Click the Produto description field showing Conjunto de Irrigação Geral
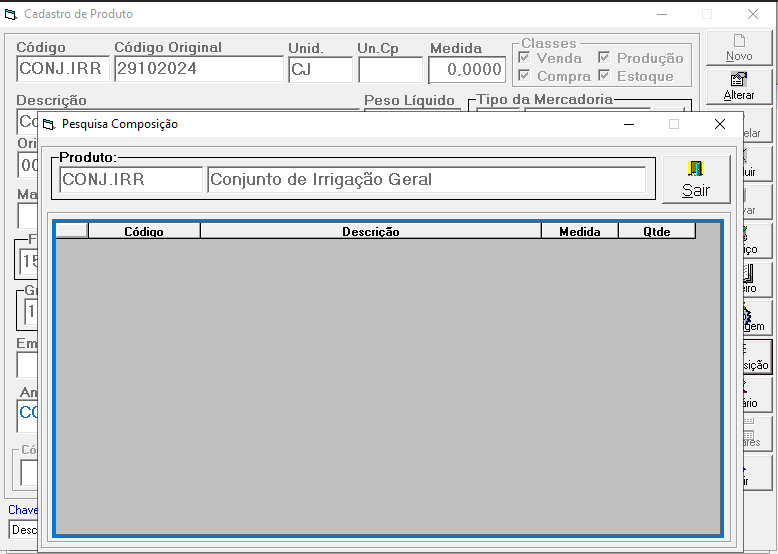 click(x=427, y=180)
